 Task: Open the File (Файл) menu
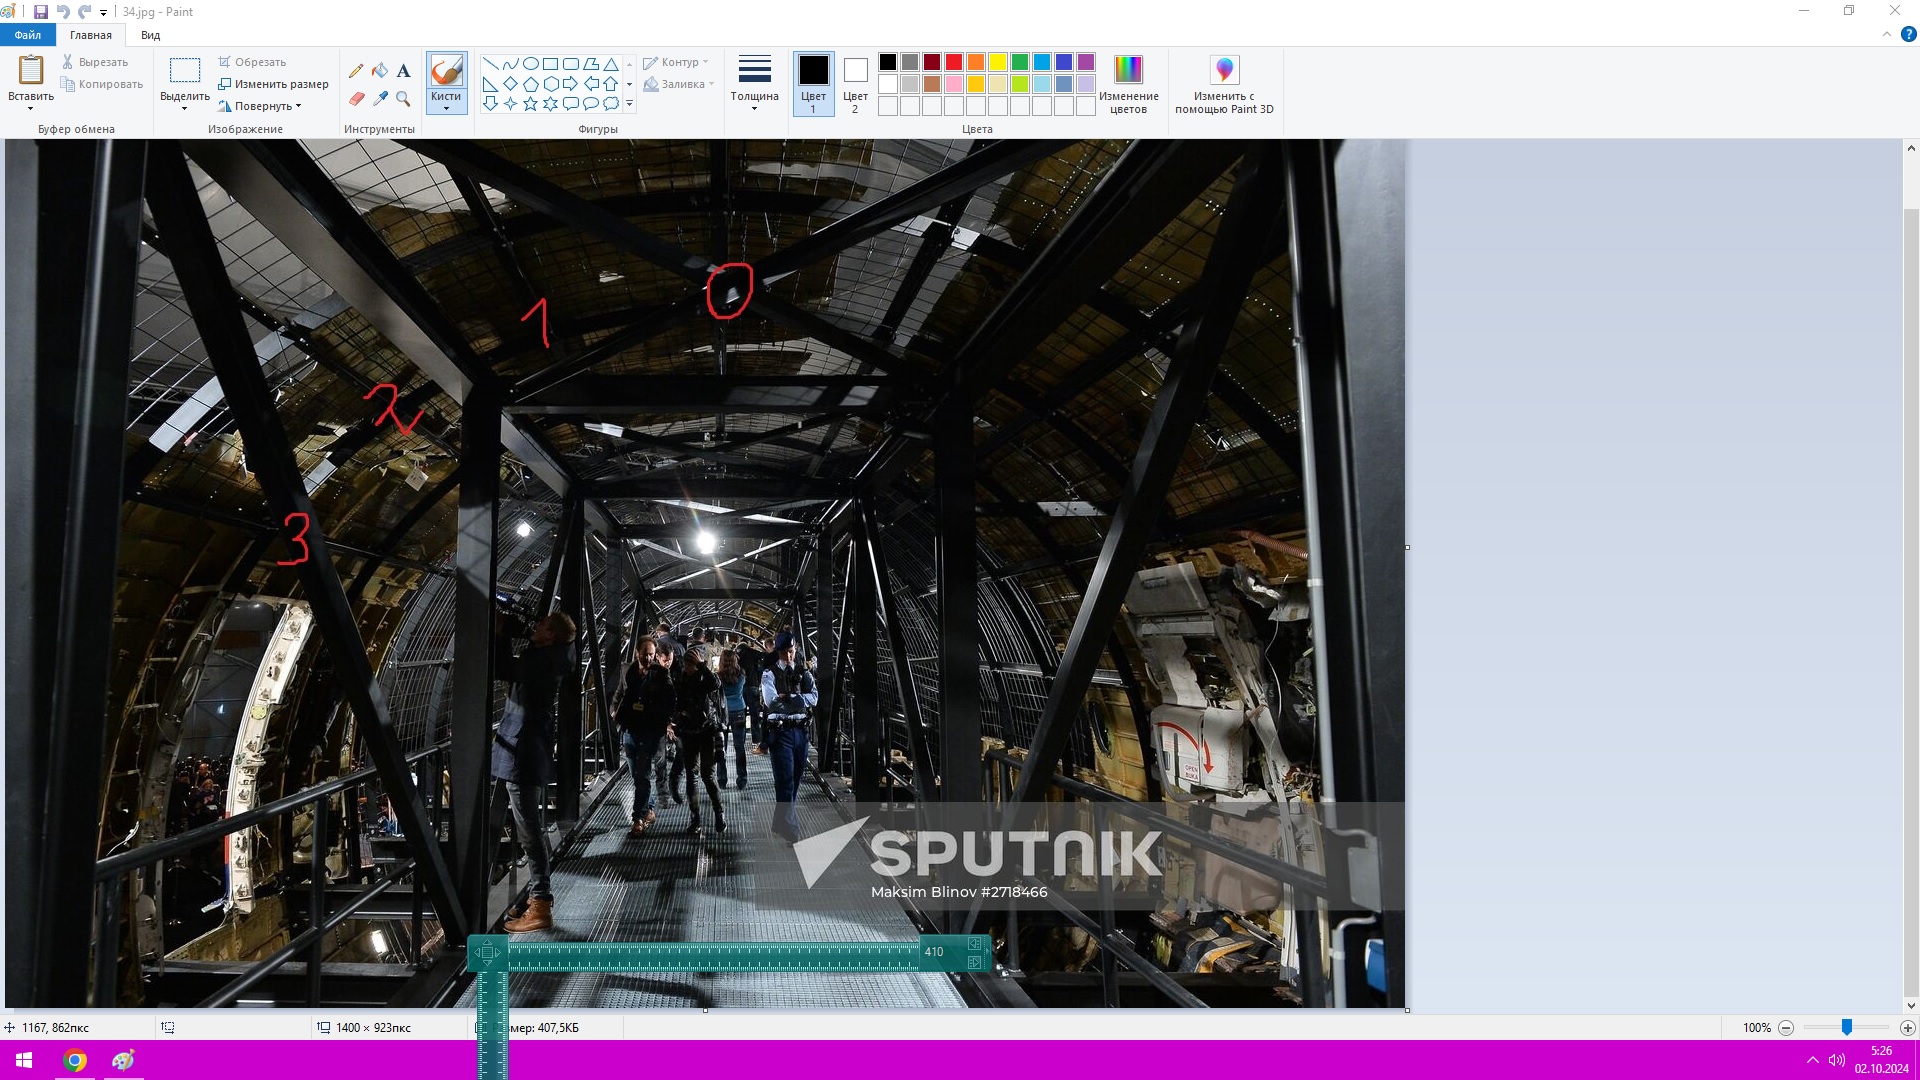tap(28, 35)
